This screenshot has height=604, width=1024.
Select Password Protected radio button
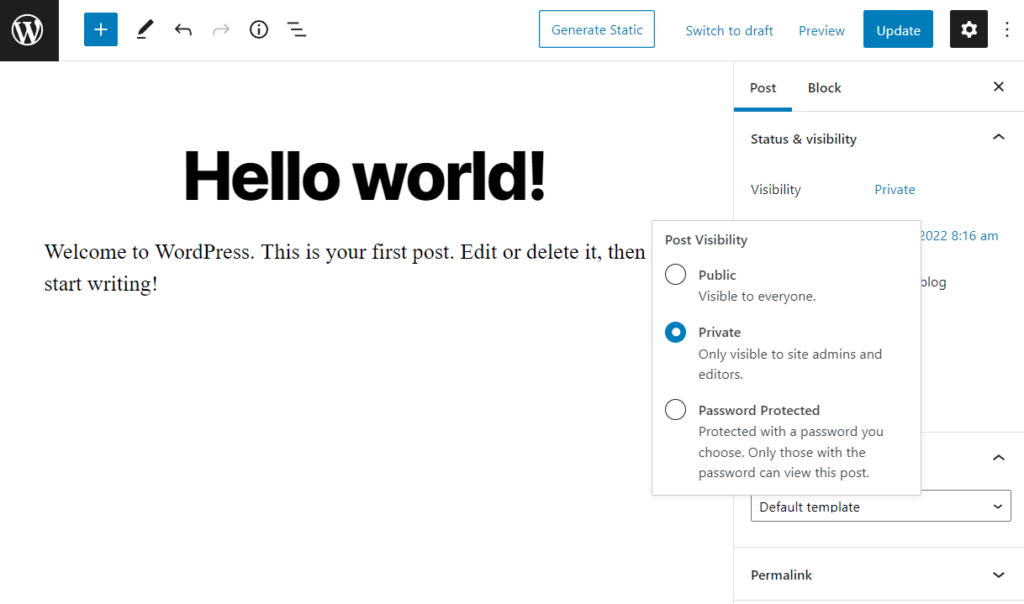click(675, 410)
